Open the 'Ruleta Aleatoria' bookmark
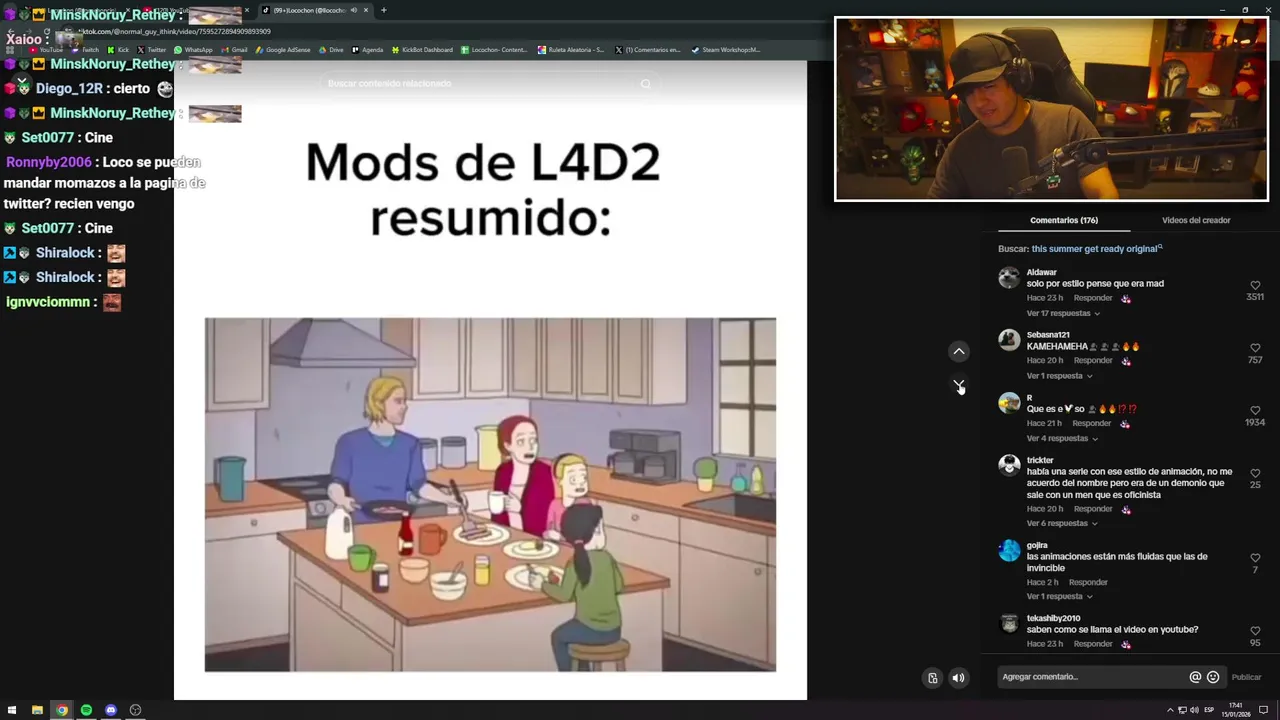The image size is (1280, 720). click(571, 49)
